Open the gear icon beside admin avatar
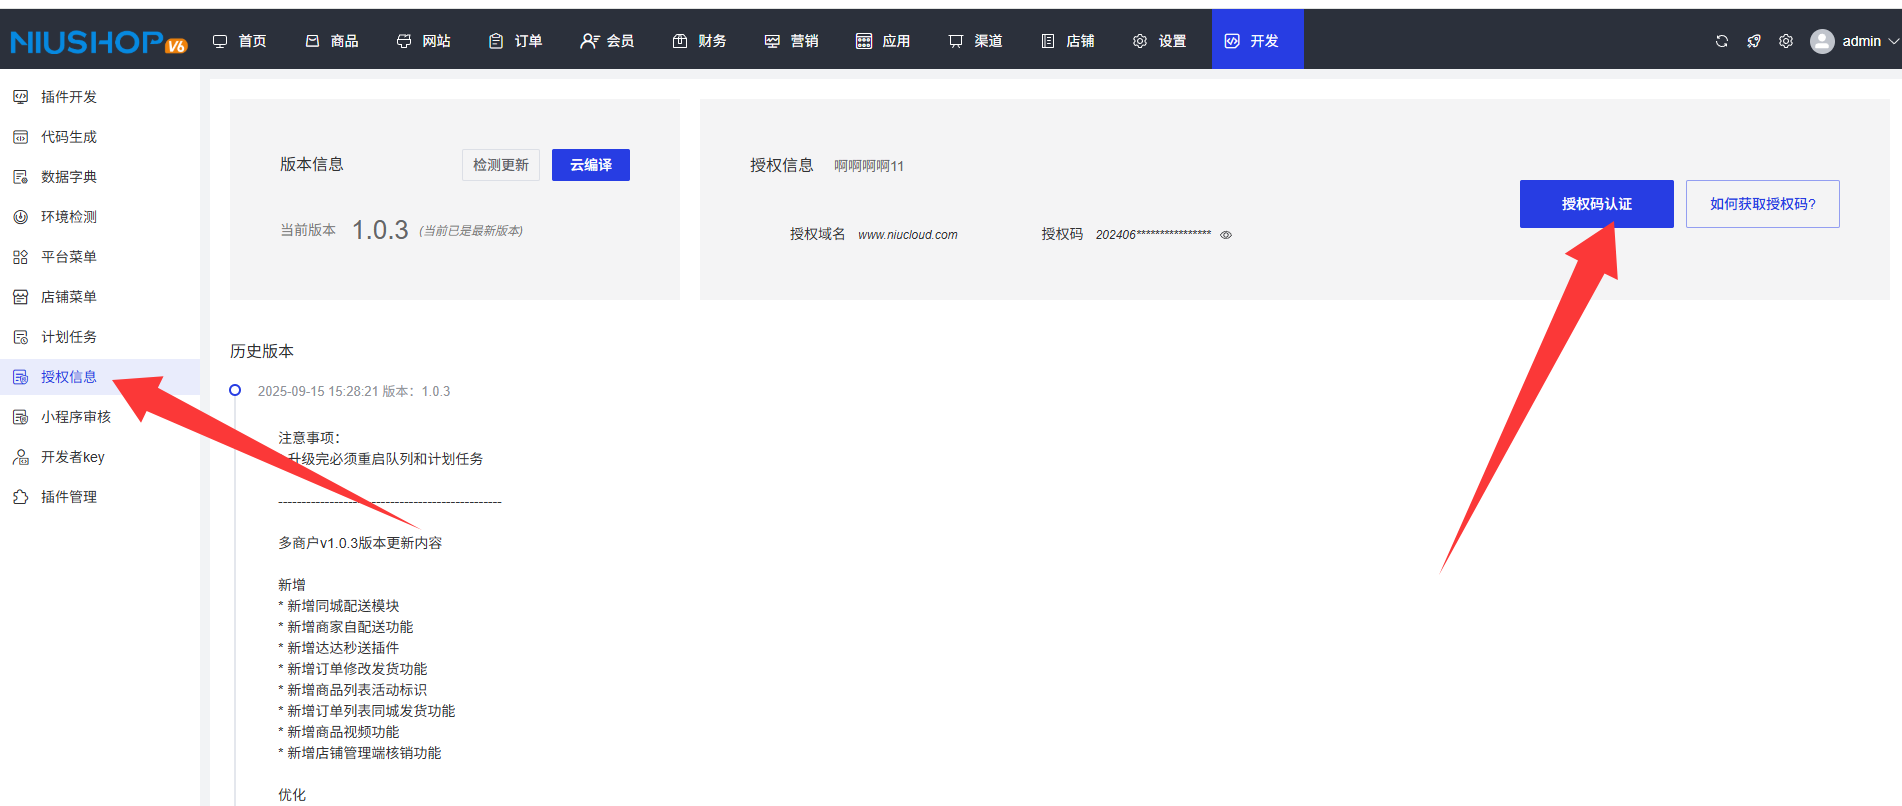 tap(1785, 41)
